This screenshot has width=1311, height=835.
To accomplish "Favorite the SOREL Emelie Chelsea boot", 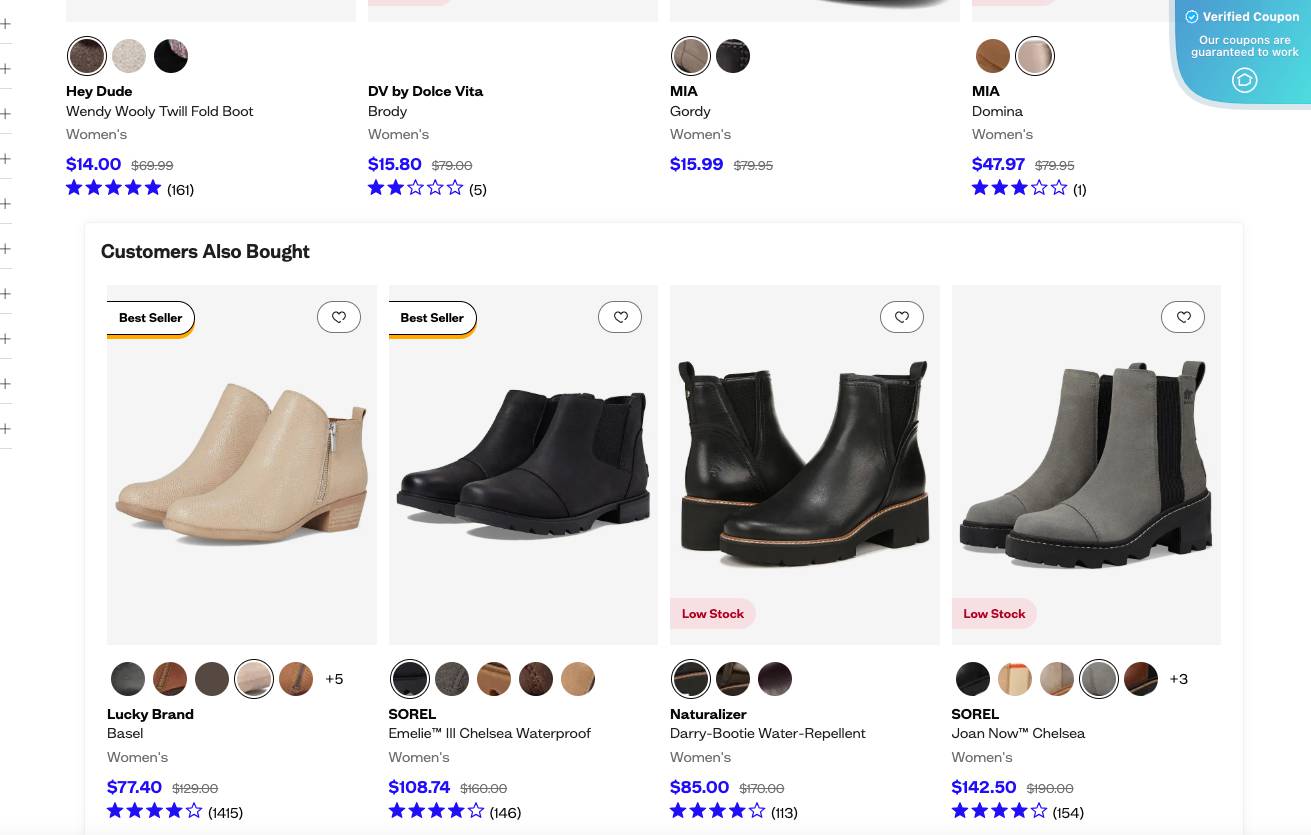I will (x=620, y=317).
